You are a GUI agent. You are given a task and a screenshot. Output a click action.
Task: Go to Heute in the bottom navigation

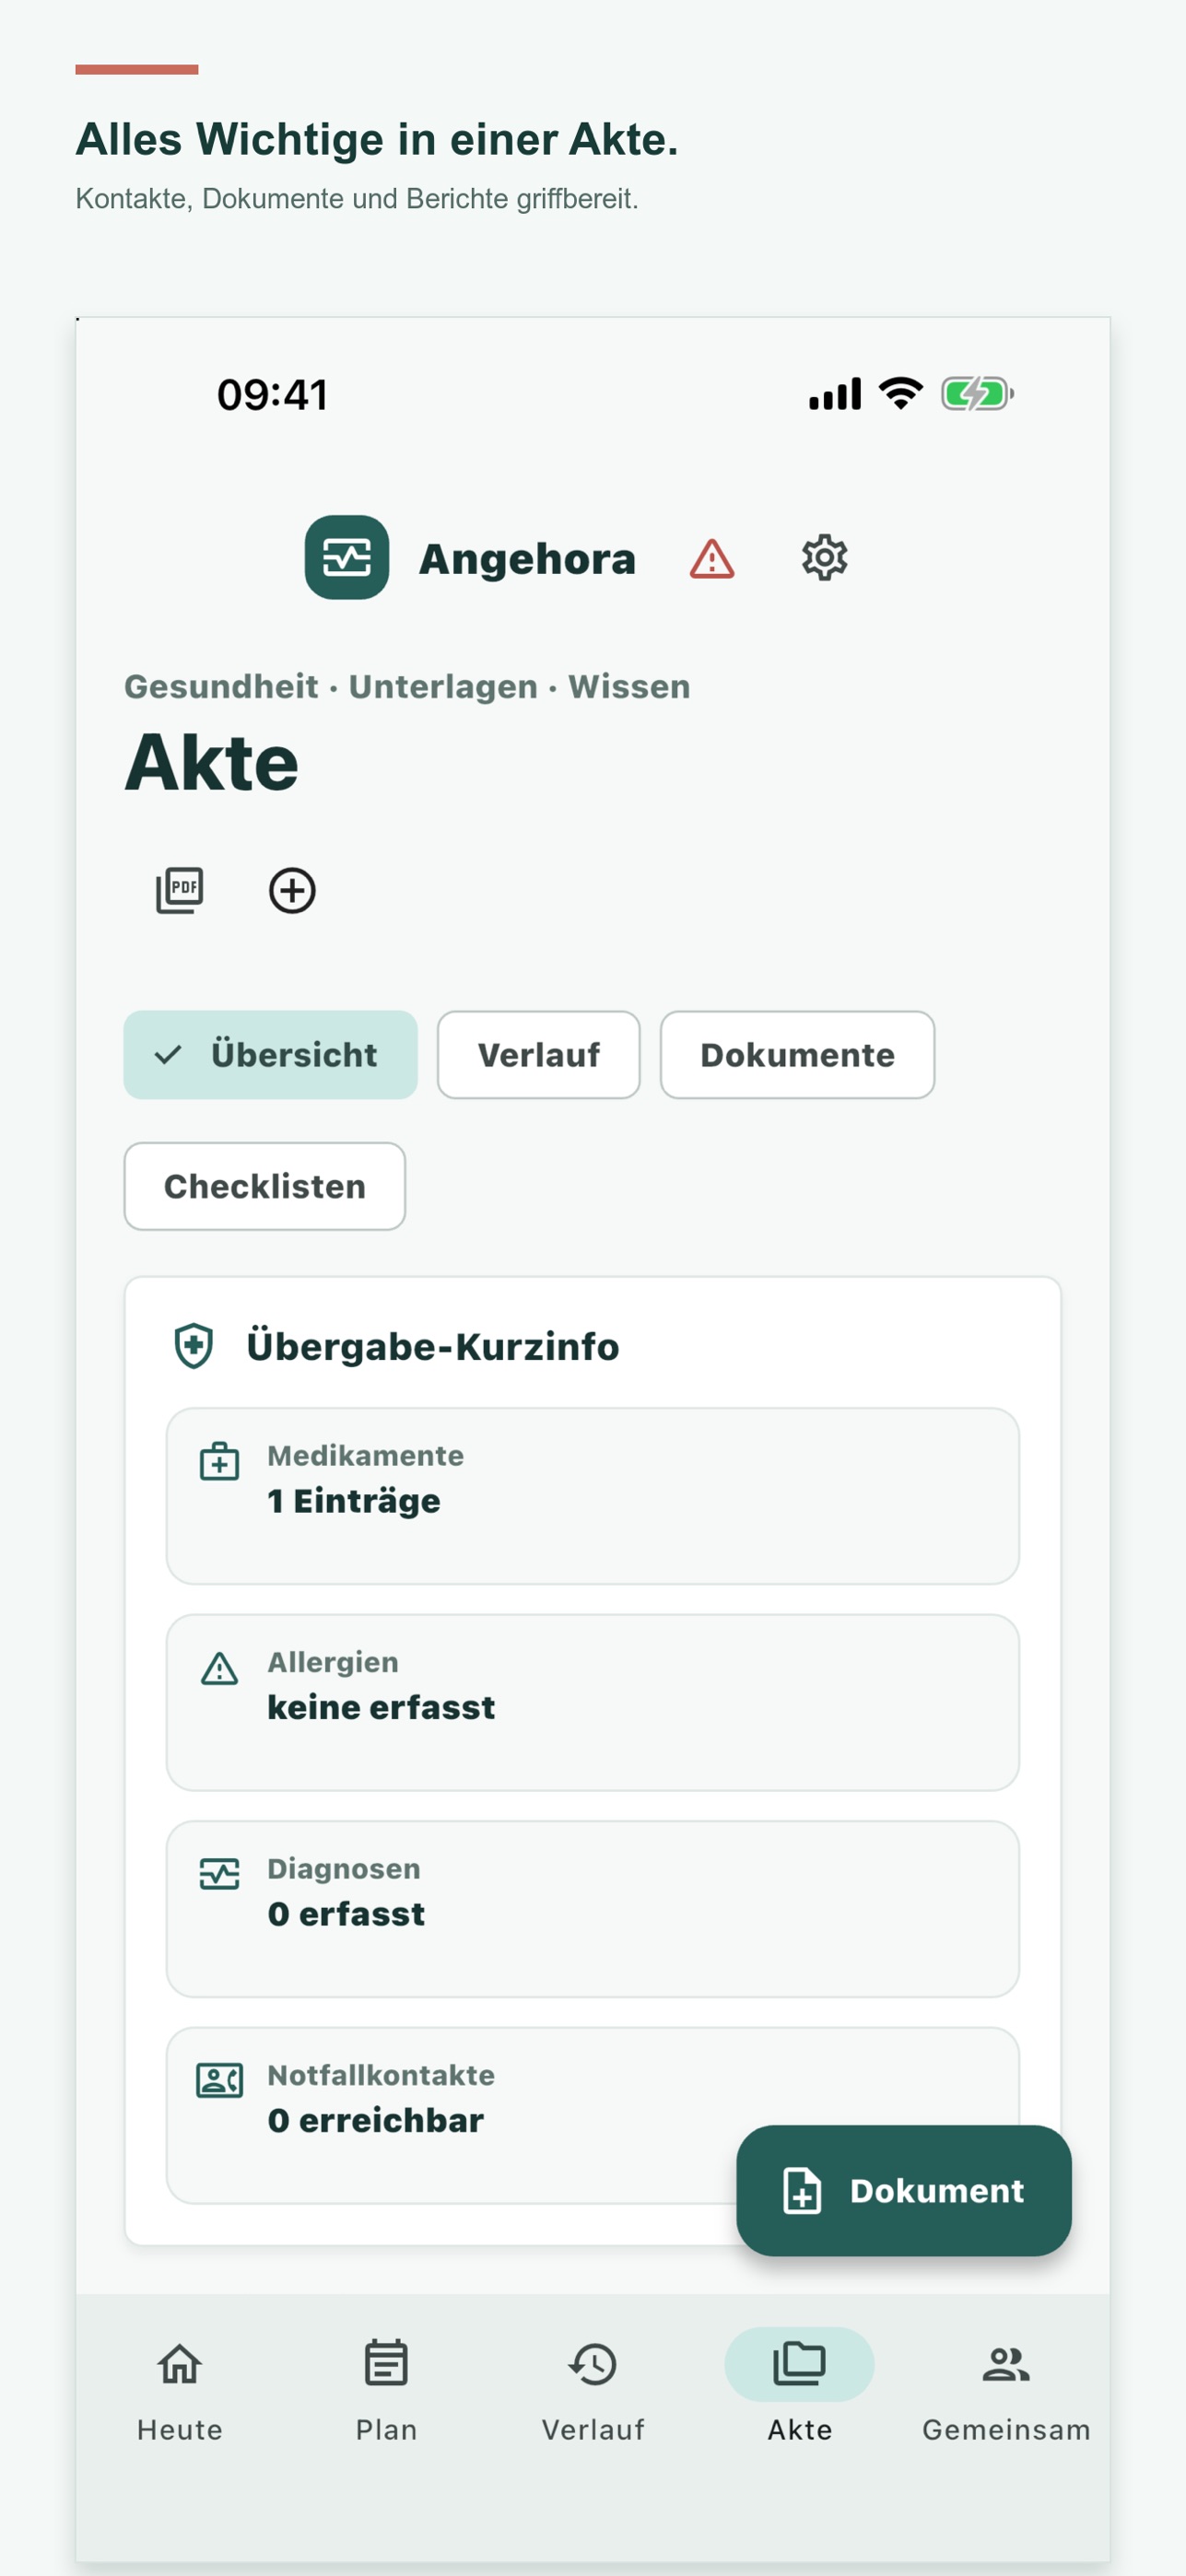coord(180,2391)
